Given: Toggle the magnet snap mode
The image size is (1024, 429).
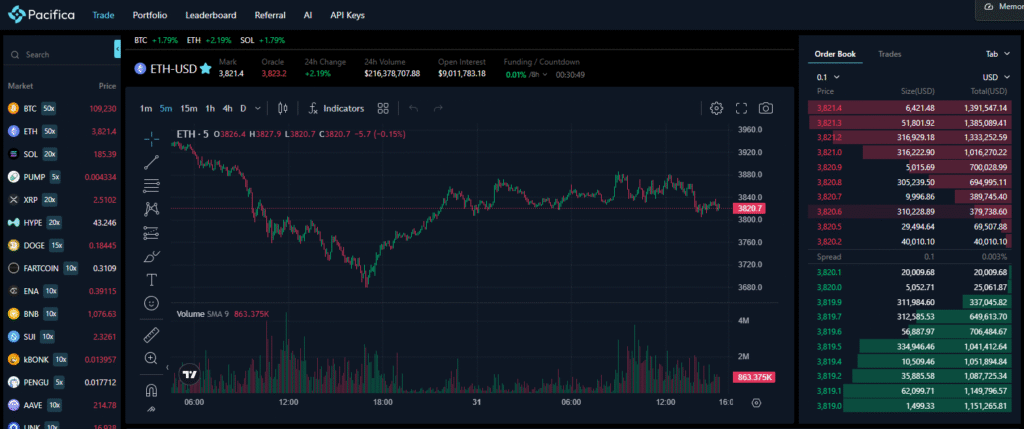Looking at the screenshot, I should coord(152,389).
